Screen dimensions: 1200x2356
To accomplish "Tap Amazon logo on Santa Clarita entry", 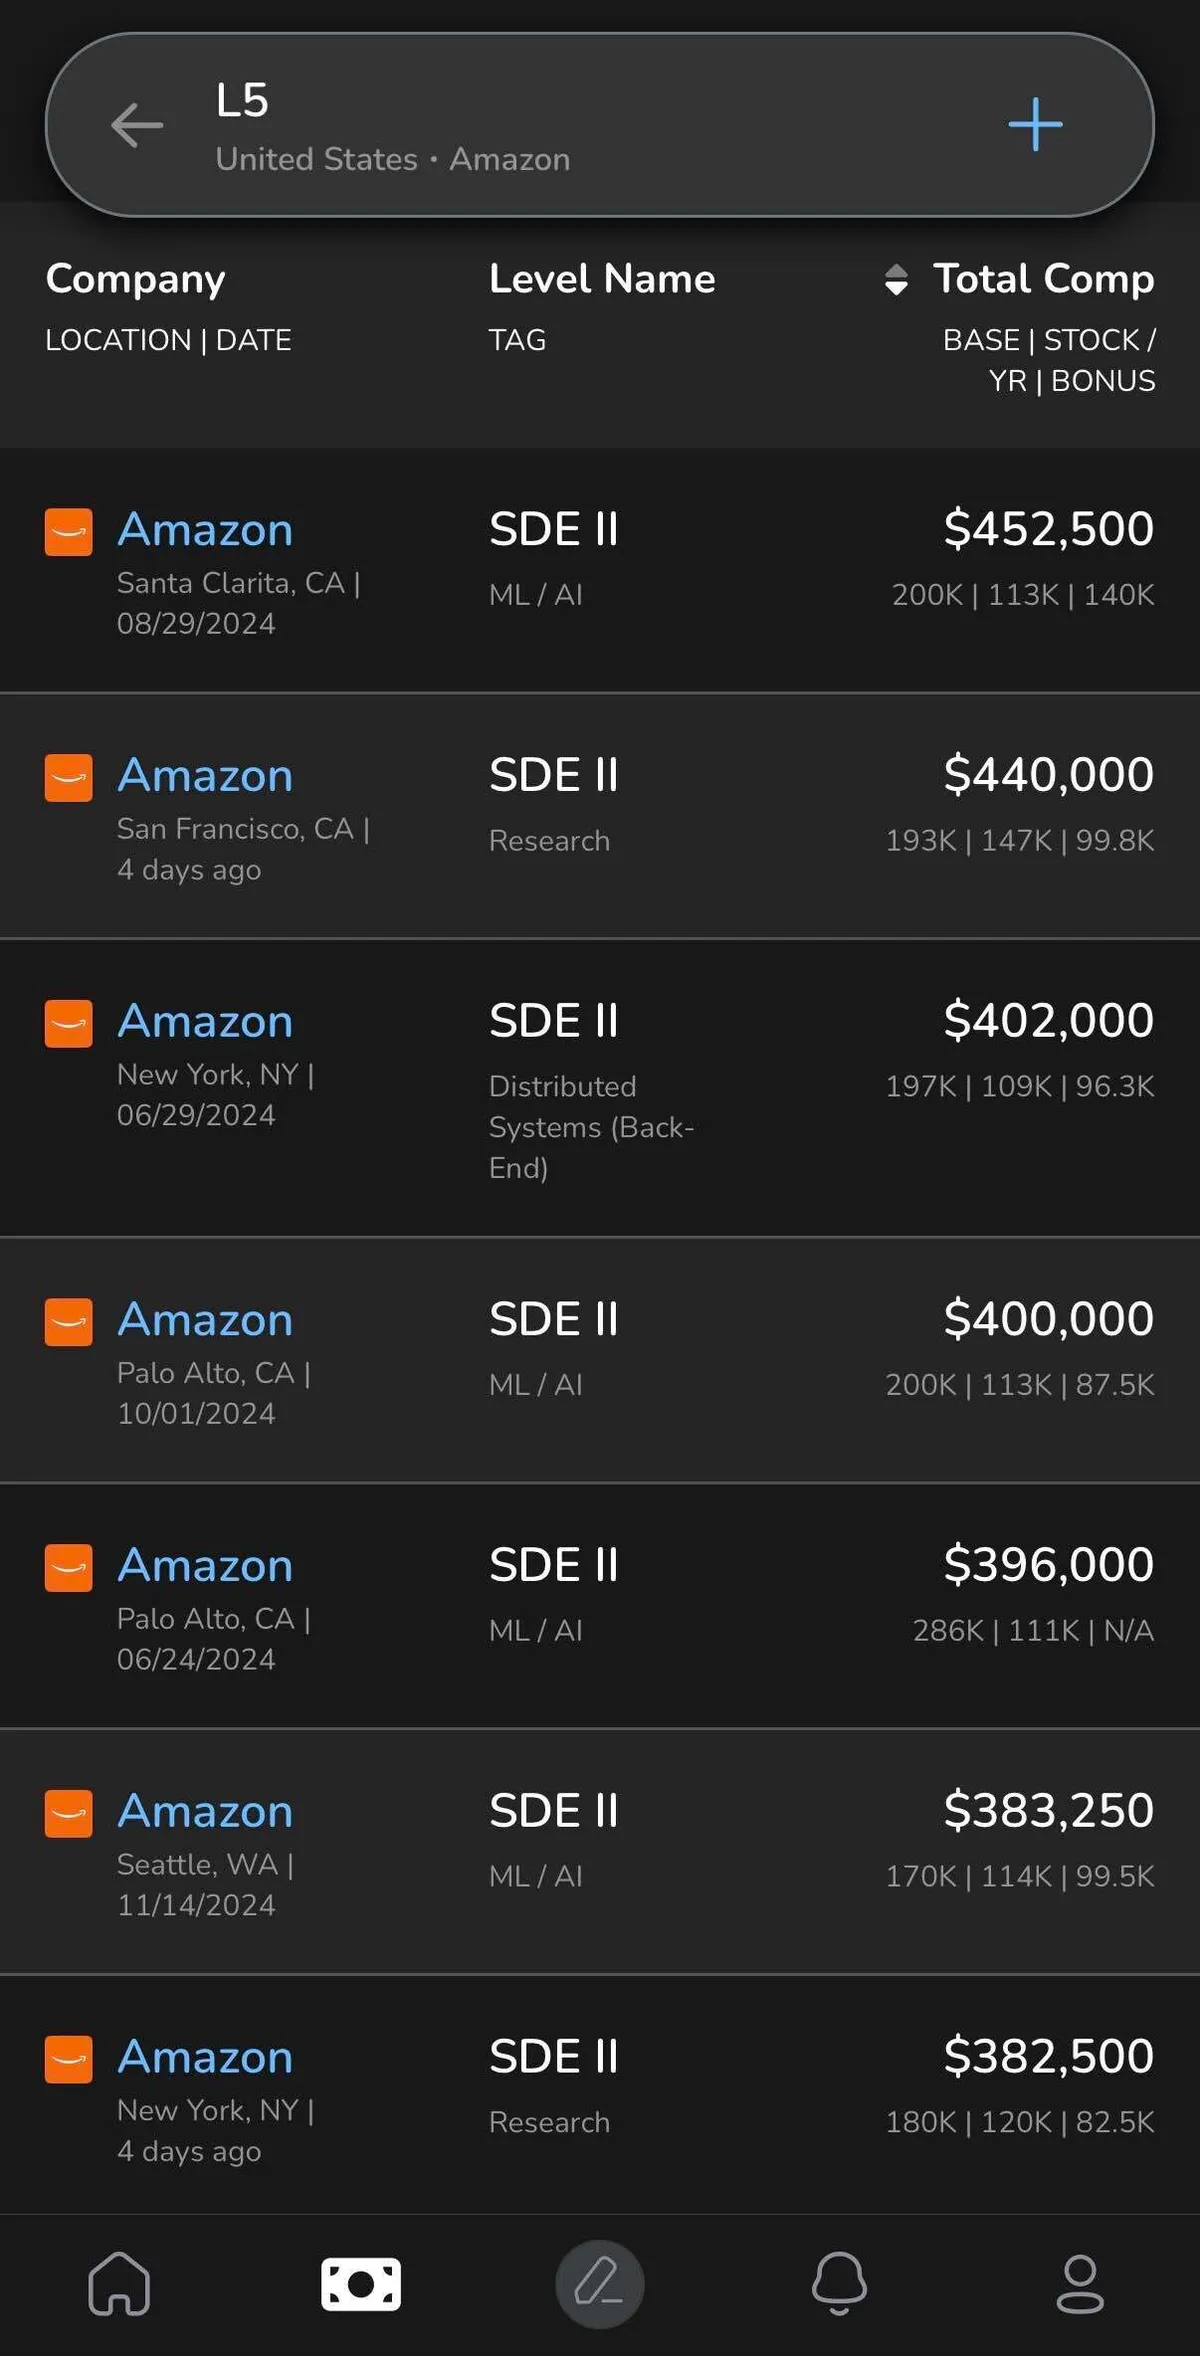I will click(69, 532).
